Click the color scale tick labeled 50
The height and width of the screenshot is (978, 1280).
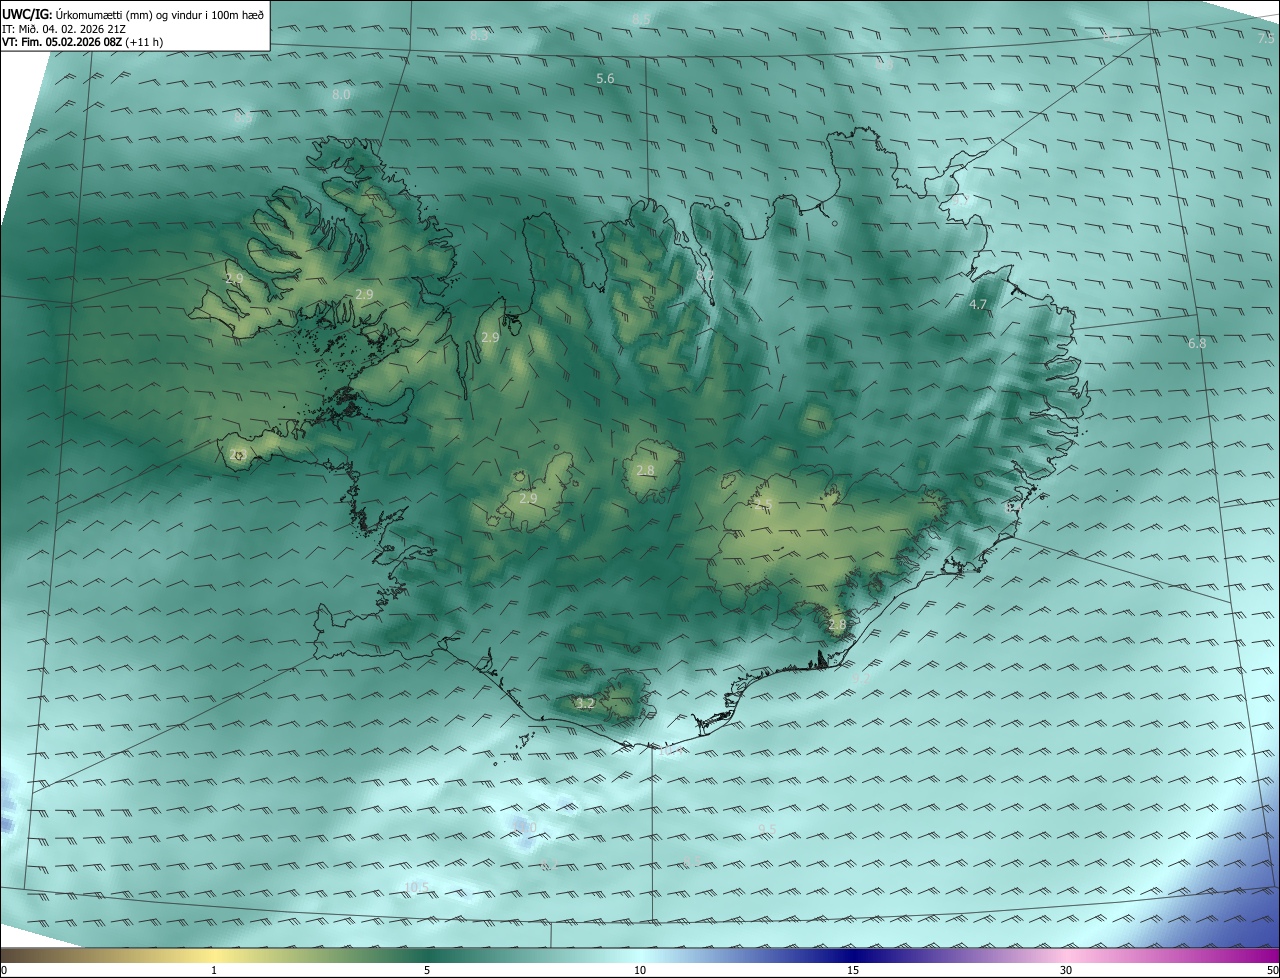(1272, 970)
